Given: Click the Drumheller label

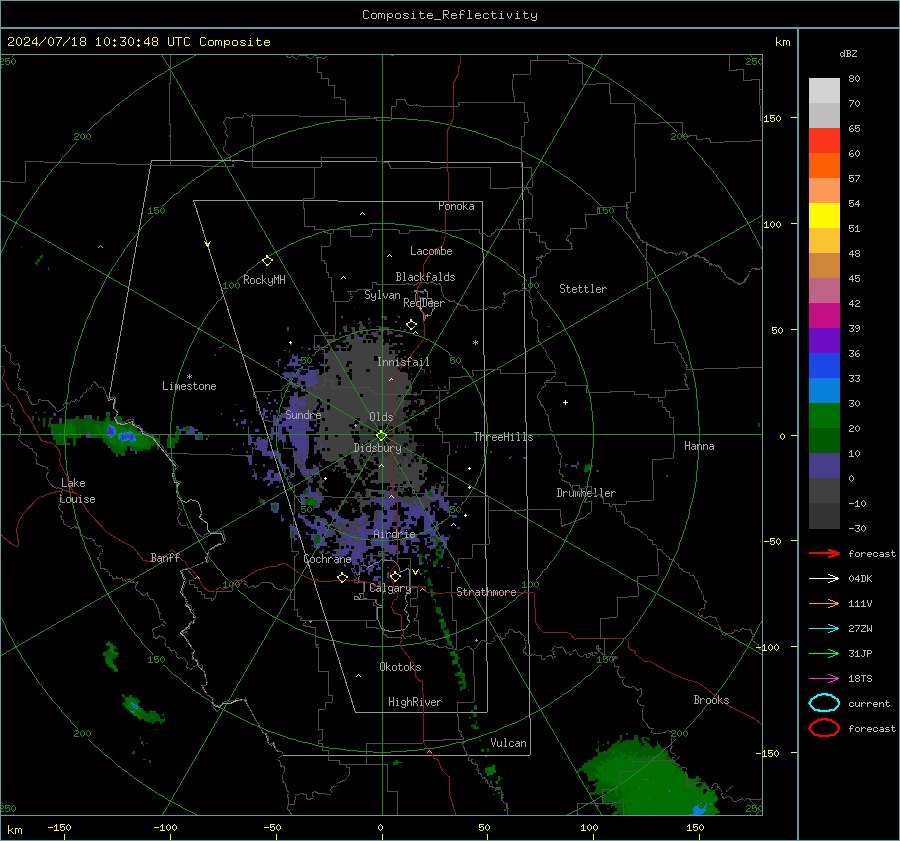Looking at the screenshot, I should tap(586, 493).
